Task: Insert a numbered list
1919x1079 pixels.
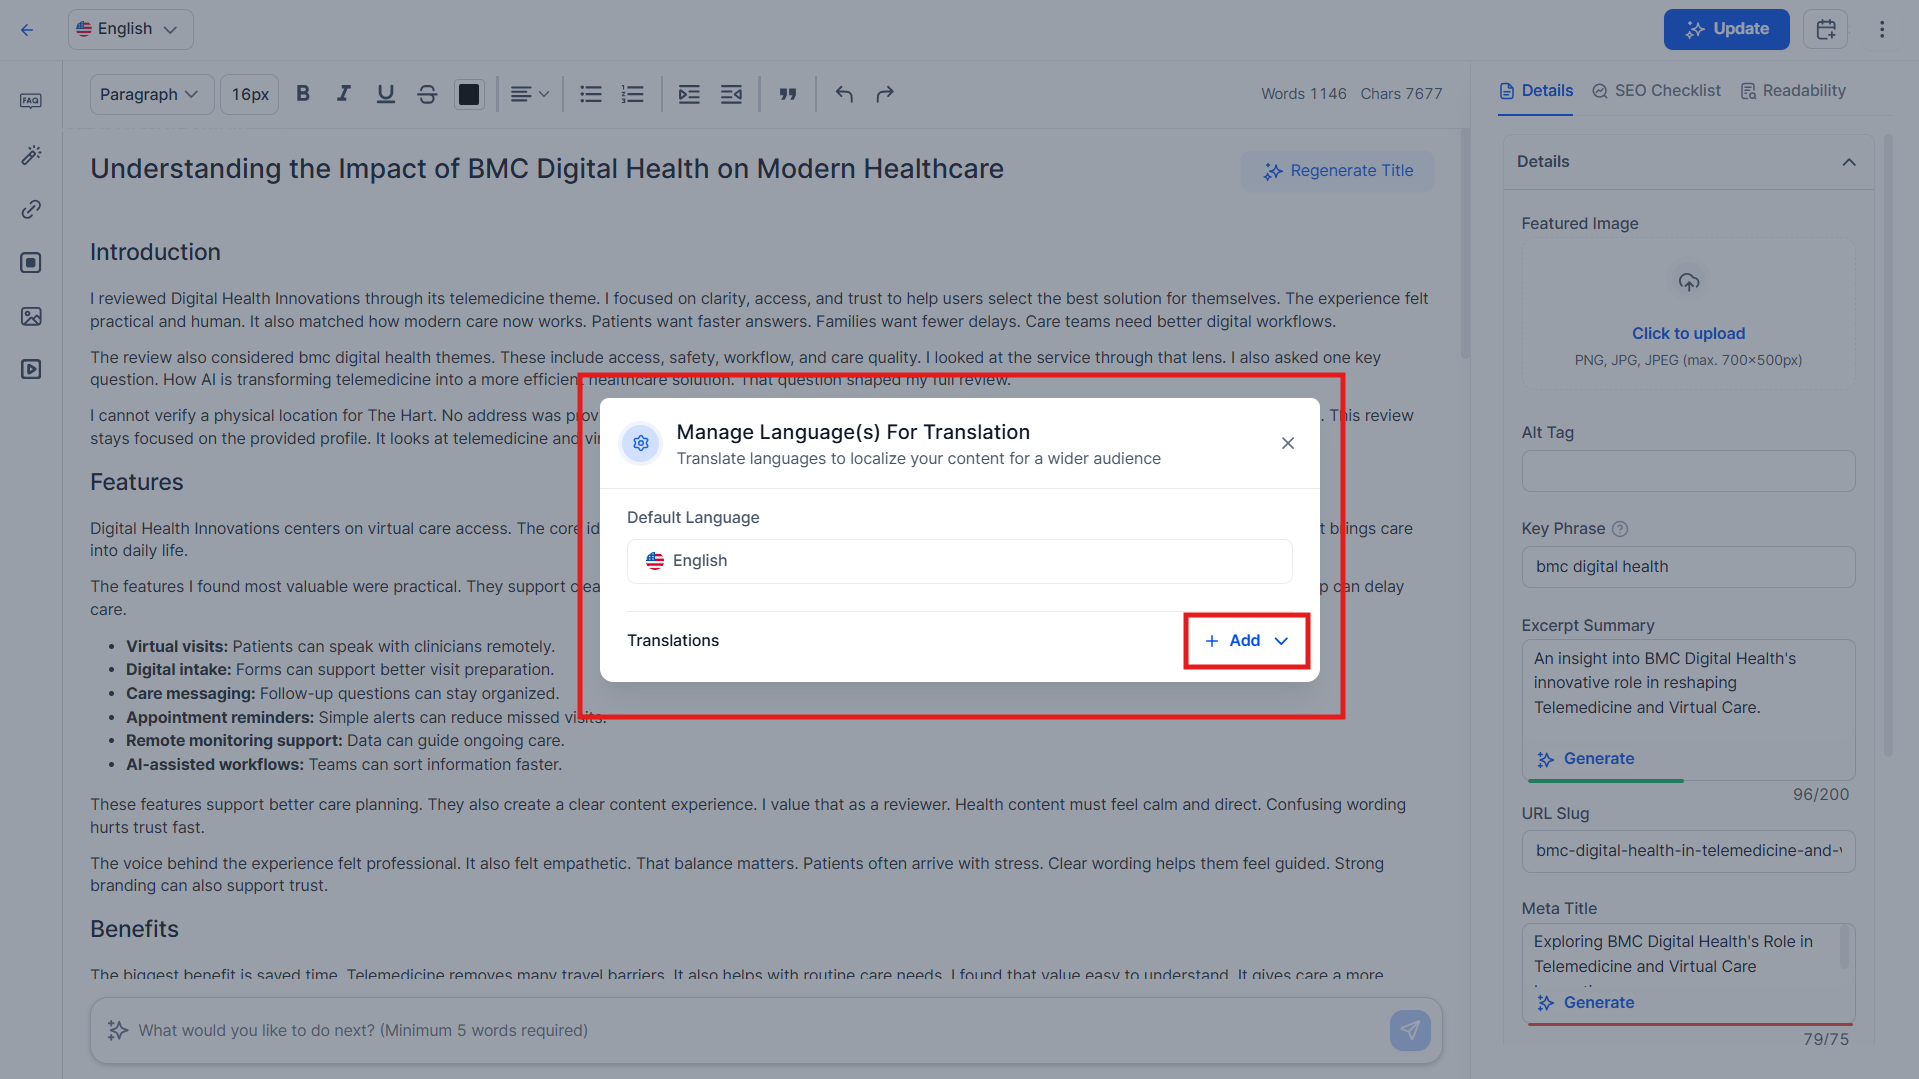Action: pos(632,94)
